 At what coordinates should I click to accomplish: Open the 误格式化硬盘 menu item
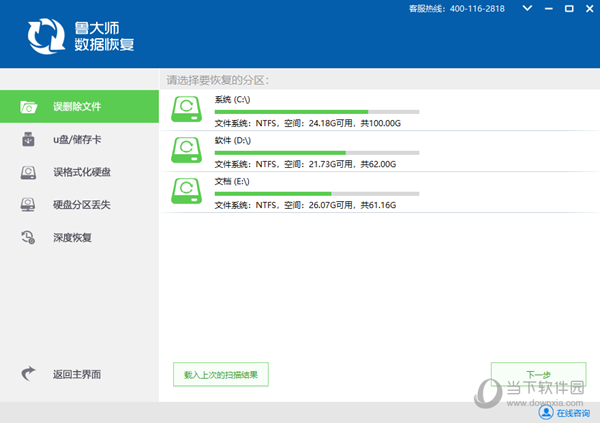tap(79, 172)
